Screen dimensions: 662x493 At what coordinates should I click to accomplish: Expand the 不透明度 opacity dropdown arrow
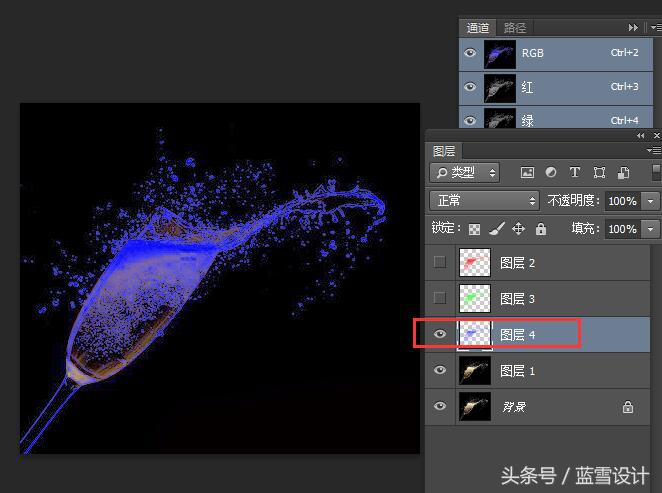point(652,201)
